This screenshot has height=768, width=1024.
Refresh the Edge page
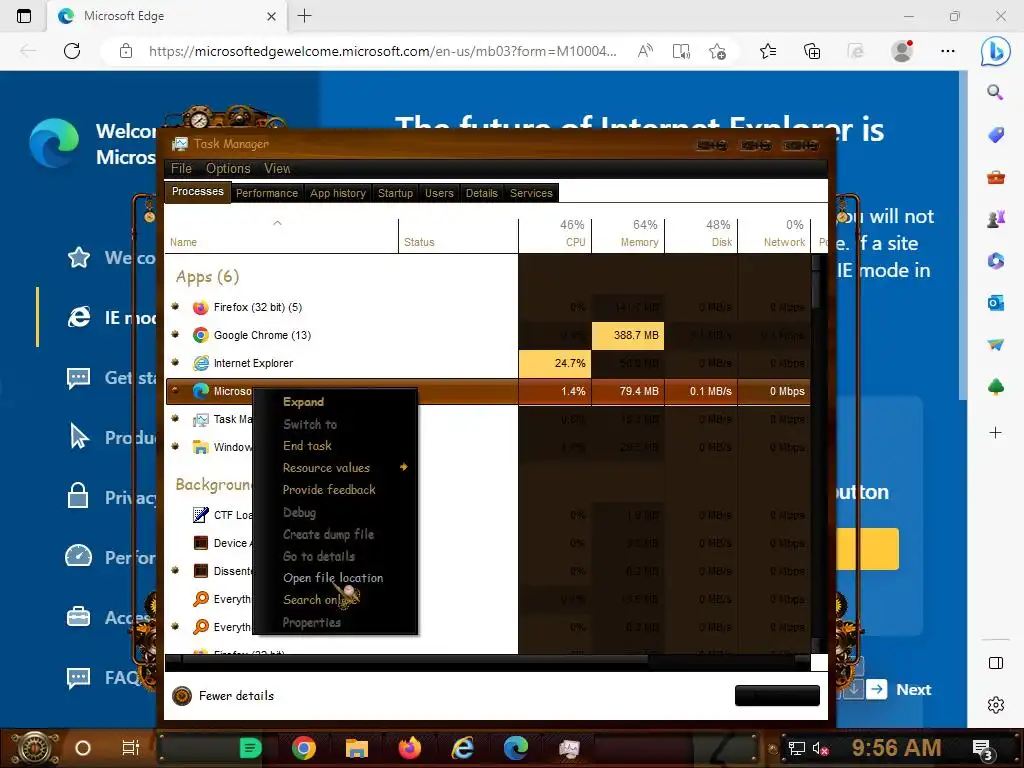coord(72,51)
